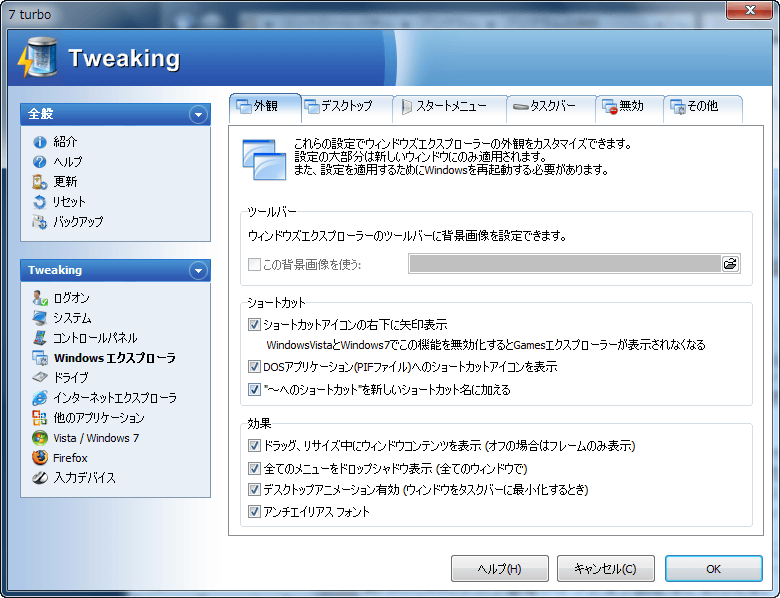The image size is (780, 598).
Task: Toggle DOSアプリケーション(PIFファイル) shortcut icon checkbox
Action: click(x=254, y=367)
